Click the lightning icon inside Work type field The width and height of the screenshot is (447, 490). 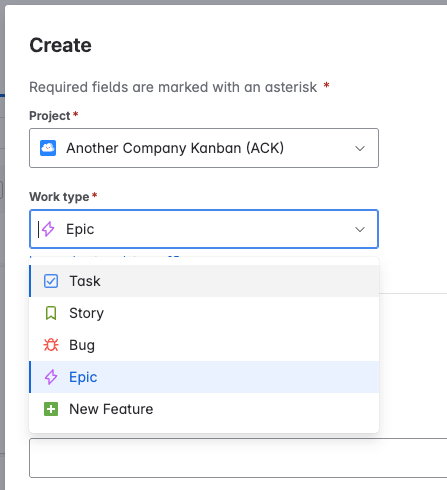point(48,229)
